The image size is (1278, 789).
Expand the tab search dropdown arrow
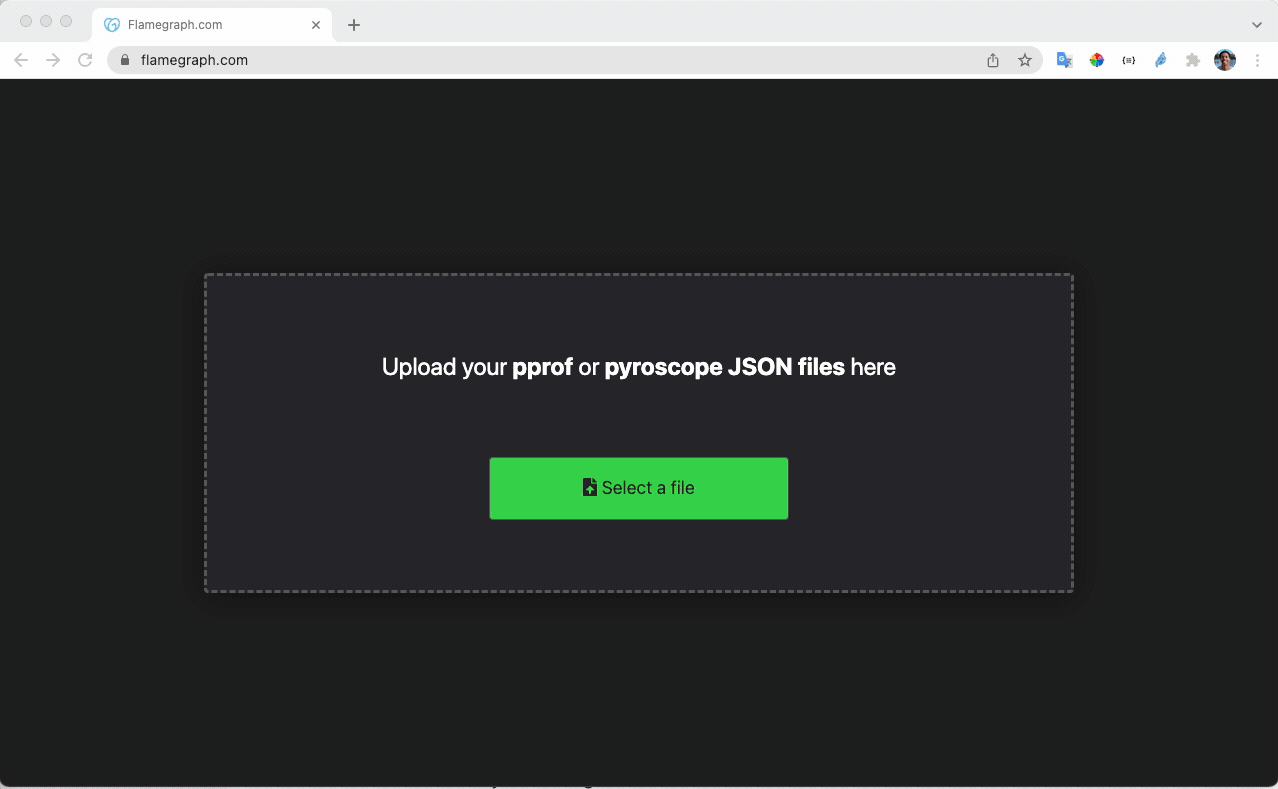pyautogui.click(x=1257, y=25)
